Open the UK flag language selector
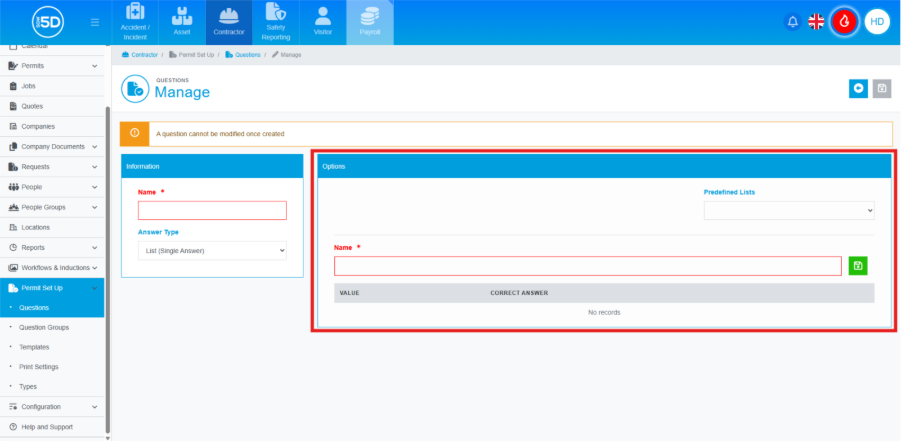 tap(817, 21)
